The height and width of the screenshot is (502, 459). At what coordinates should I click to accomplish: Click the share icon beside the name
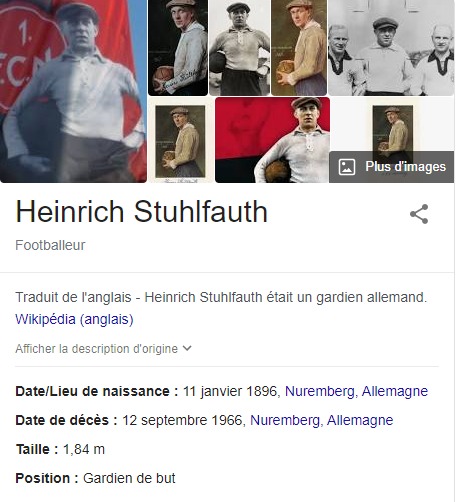point(419,214)
